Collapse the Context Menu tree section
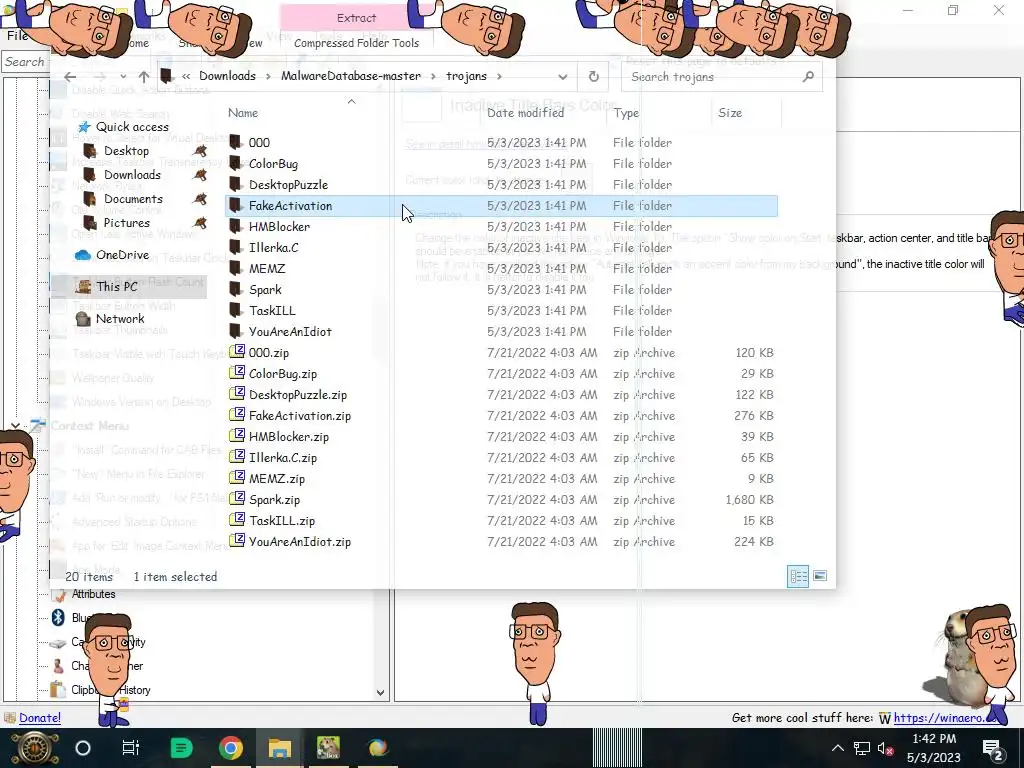This screenshot has height=768, width=1024. click(x=14, y=426)
